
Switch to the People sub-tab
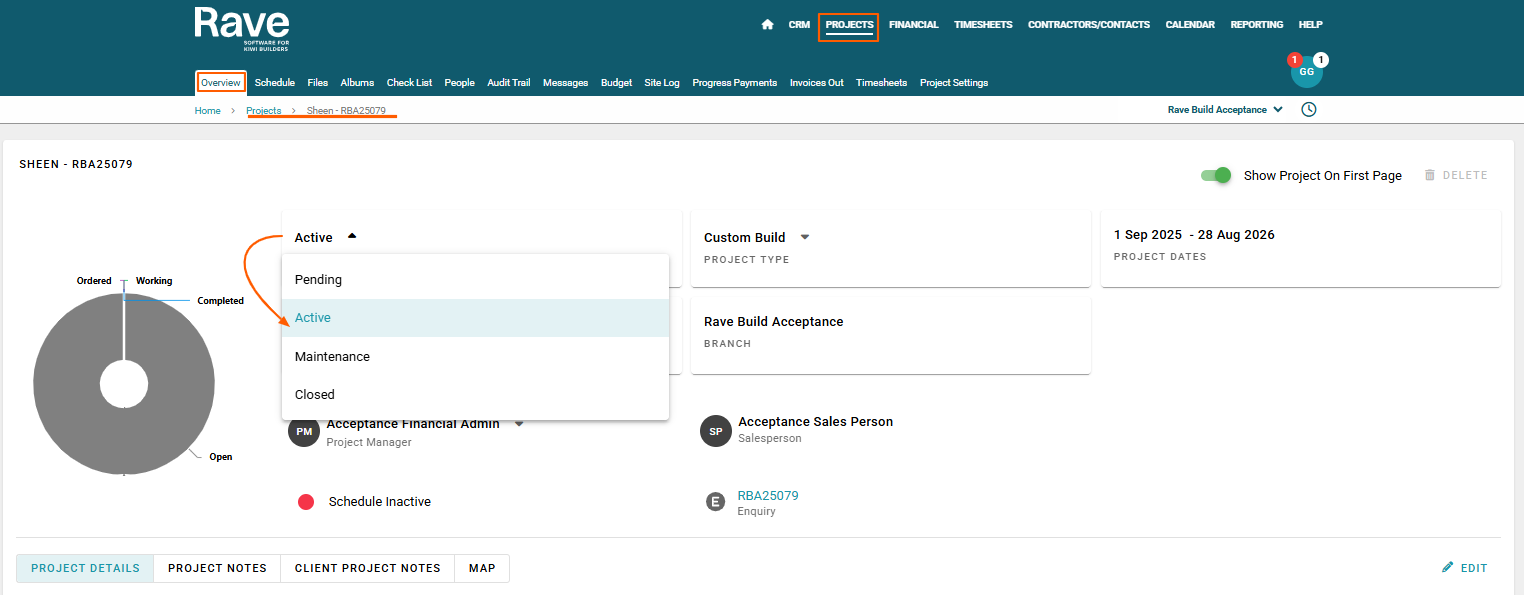(x=459, y=83)
